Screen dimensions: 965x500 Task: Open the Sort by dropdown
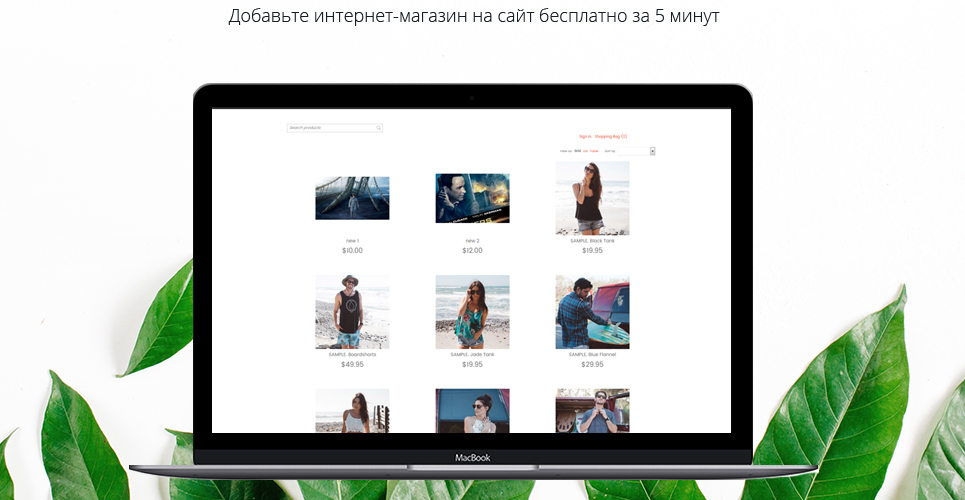tap(636, 151)
